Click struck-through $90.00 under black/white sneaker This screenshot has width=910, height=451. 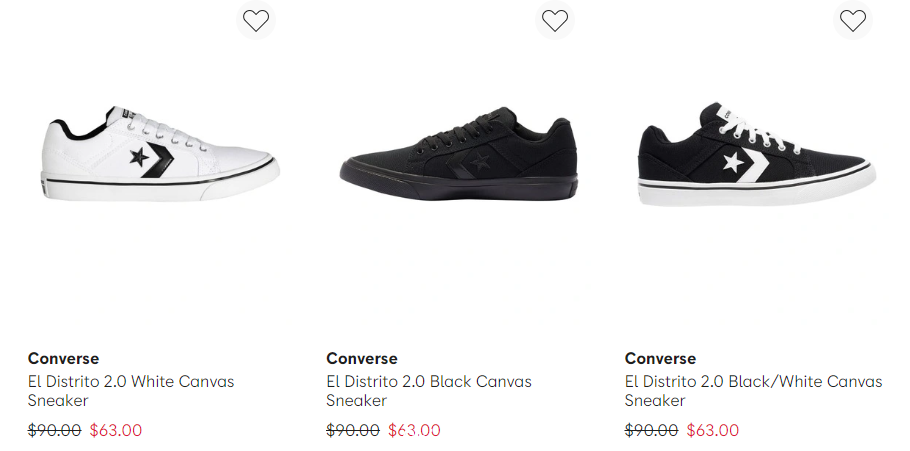[651, 430]
